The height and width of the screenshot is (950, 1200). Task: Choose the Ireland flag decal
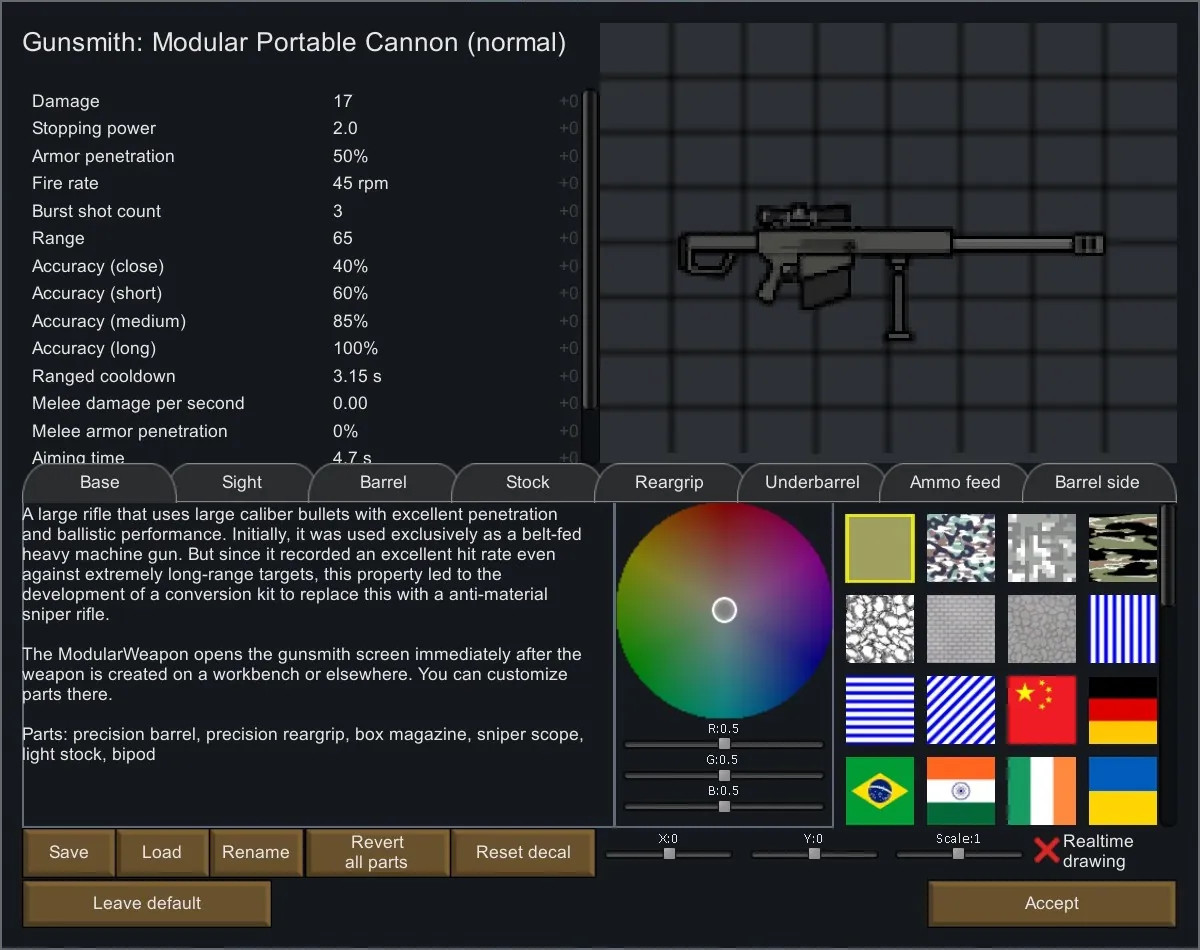click(1041, 791)
